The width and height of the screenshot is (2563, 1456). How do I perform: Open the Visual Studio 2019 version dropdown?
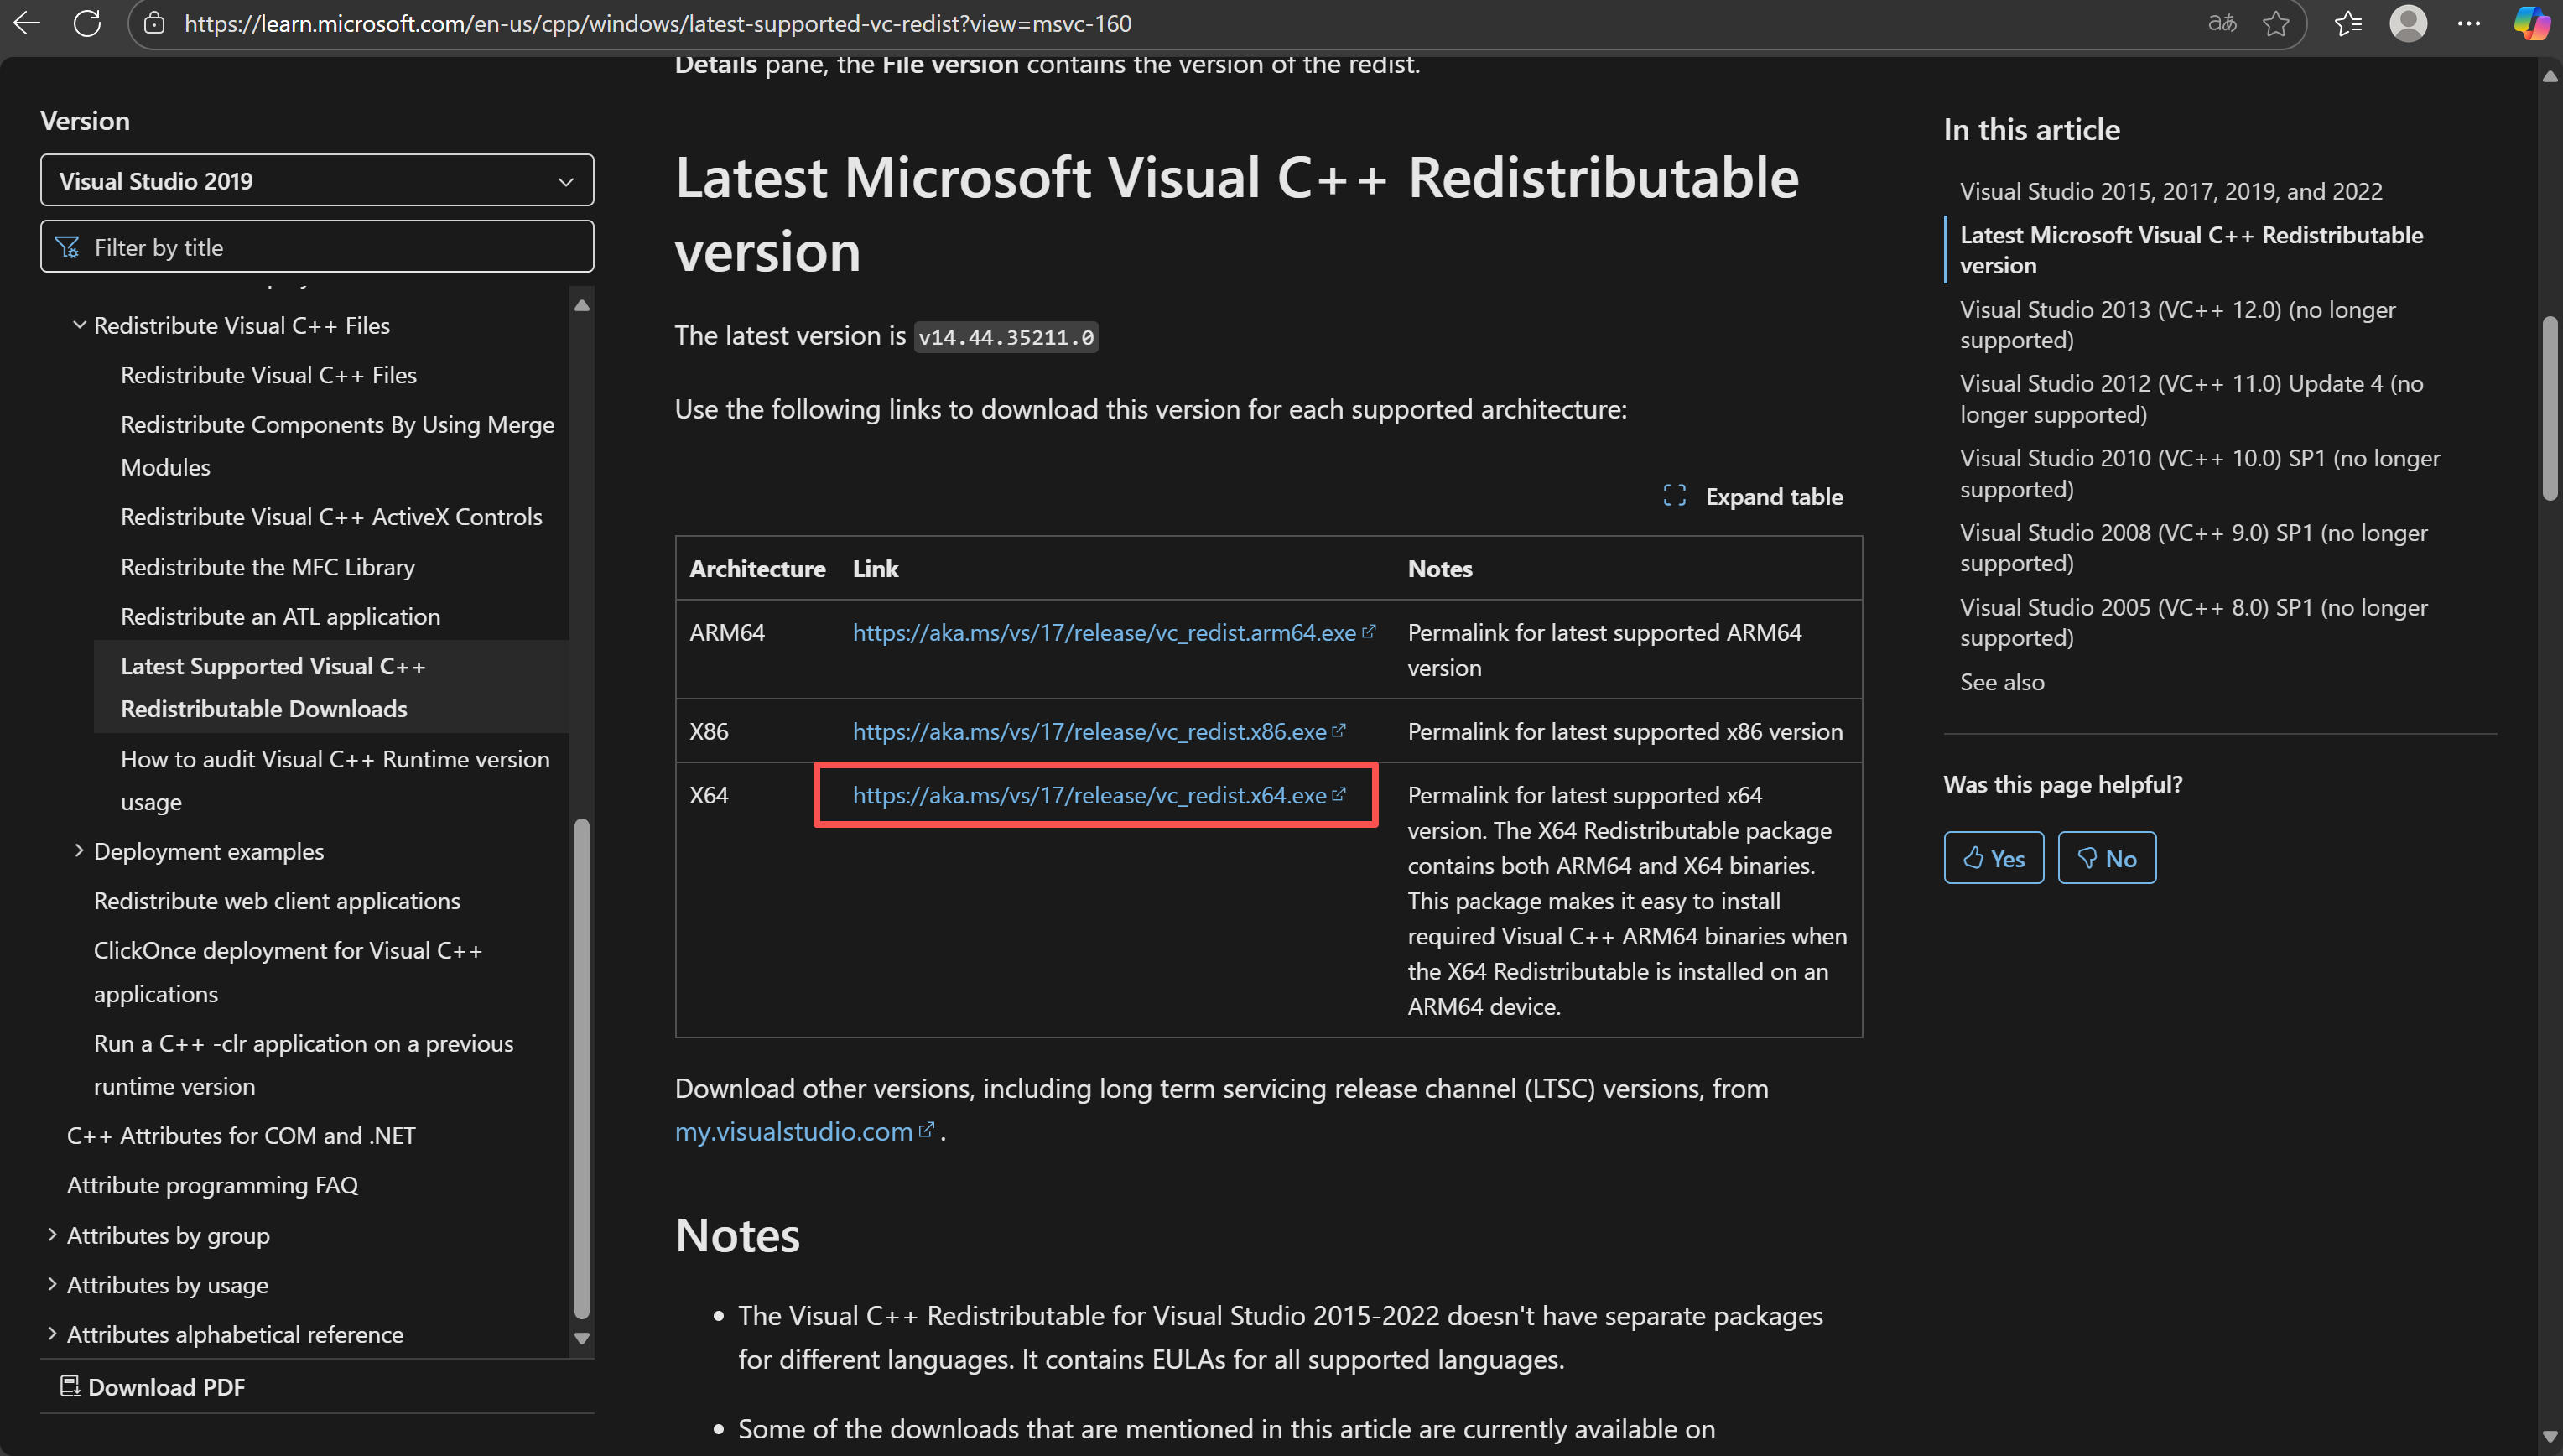317,180
